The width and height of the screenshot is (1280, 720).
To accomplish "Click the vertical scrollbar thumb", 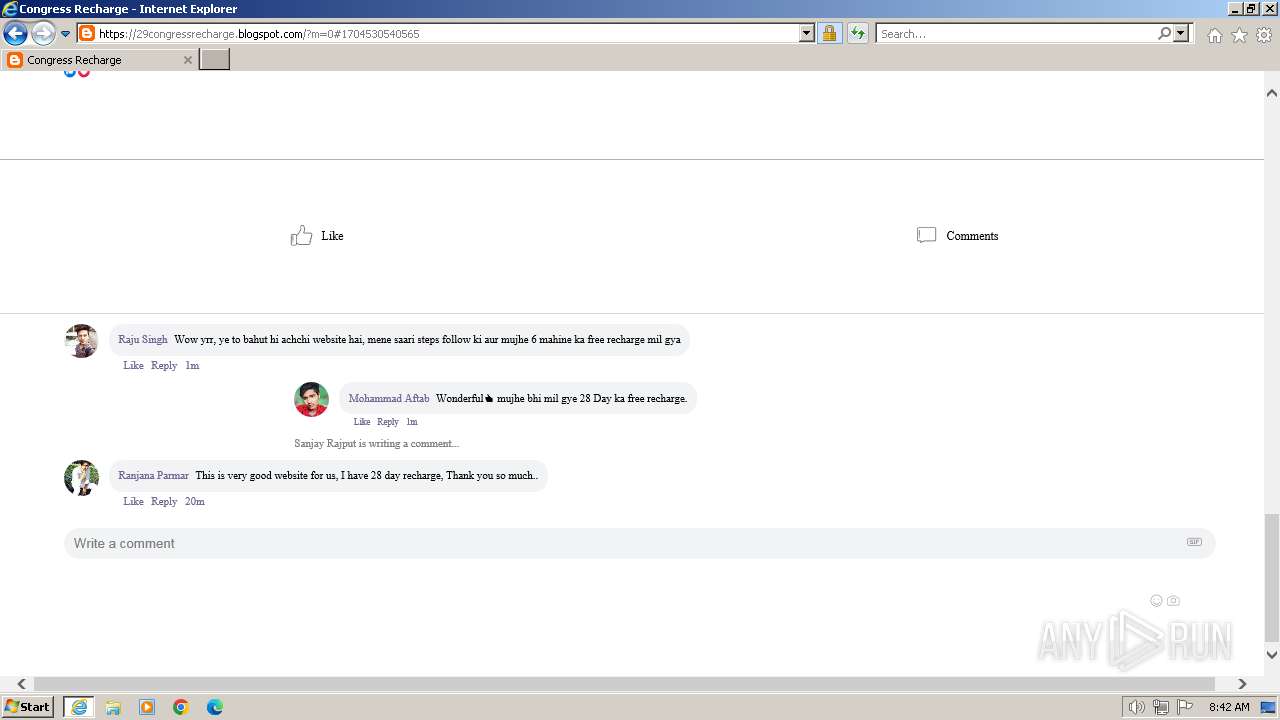I will coord(1272,578).
